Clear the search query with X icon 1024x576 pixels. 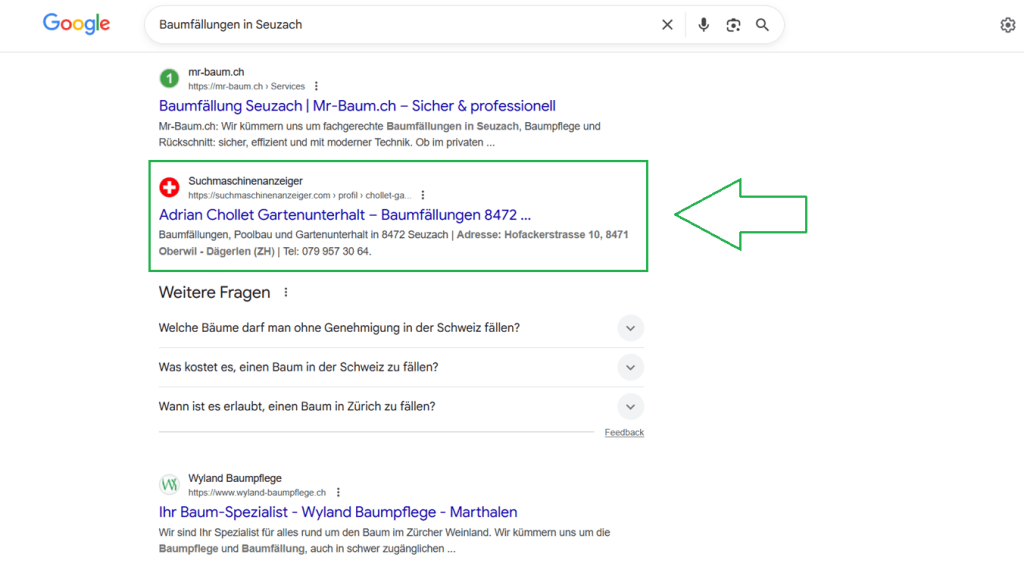(x=667, y=25)
